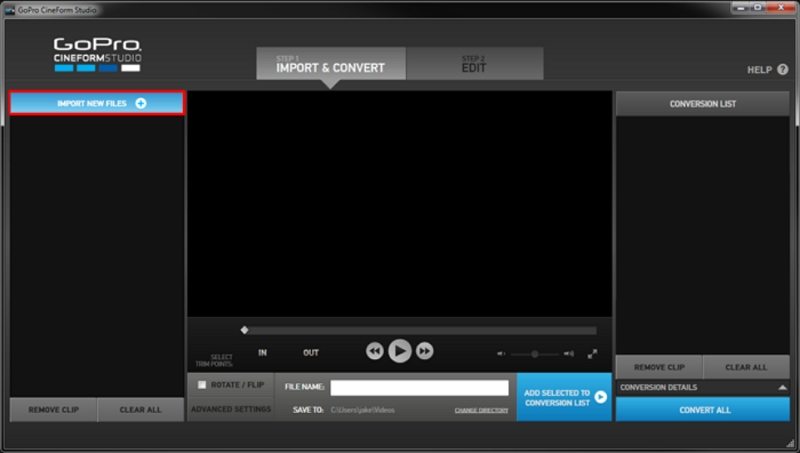Click the high volume speaker icon
The height and width of the screenshot is (453, 800).
click(568, 354)
